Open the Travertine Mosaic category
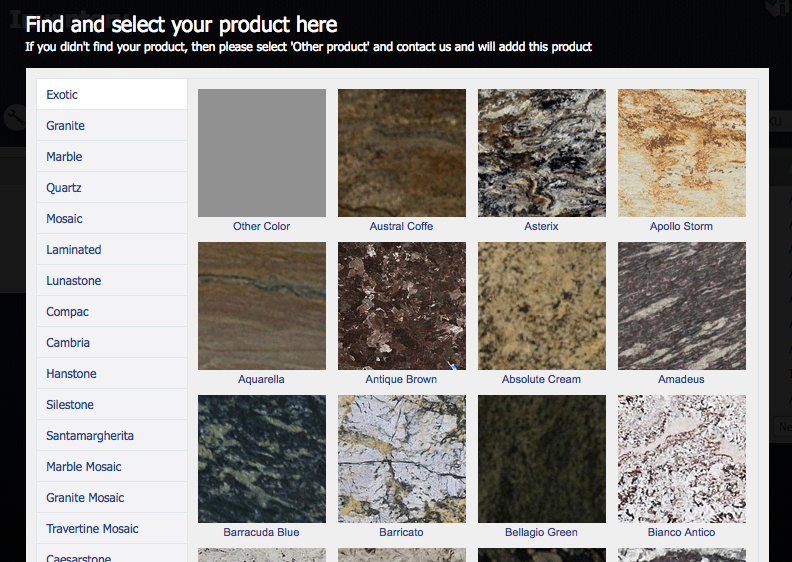The image size is (792, 562). (x=112, y=529)
